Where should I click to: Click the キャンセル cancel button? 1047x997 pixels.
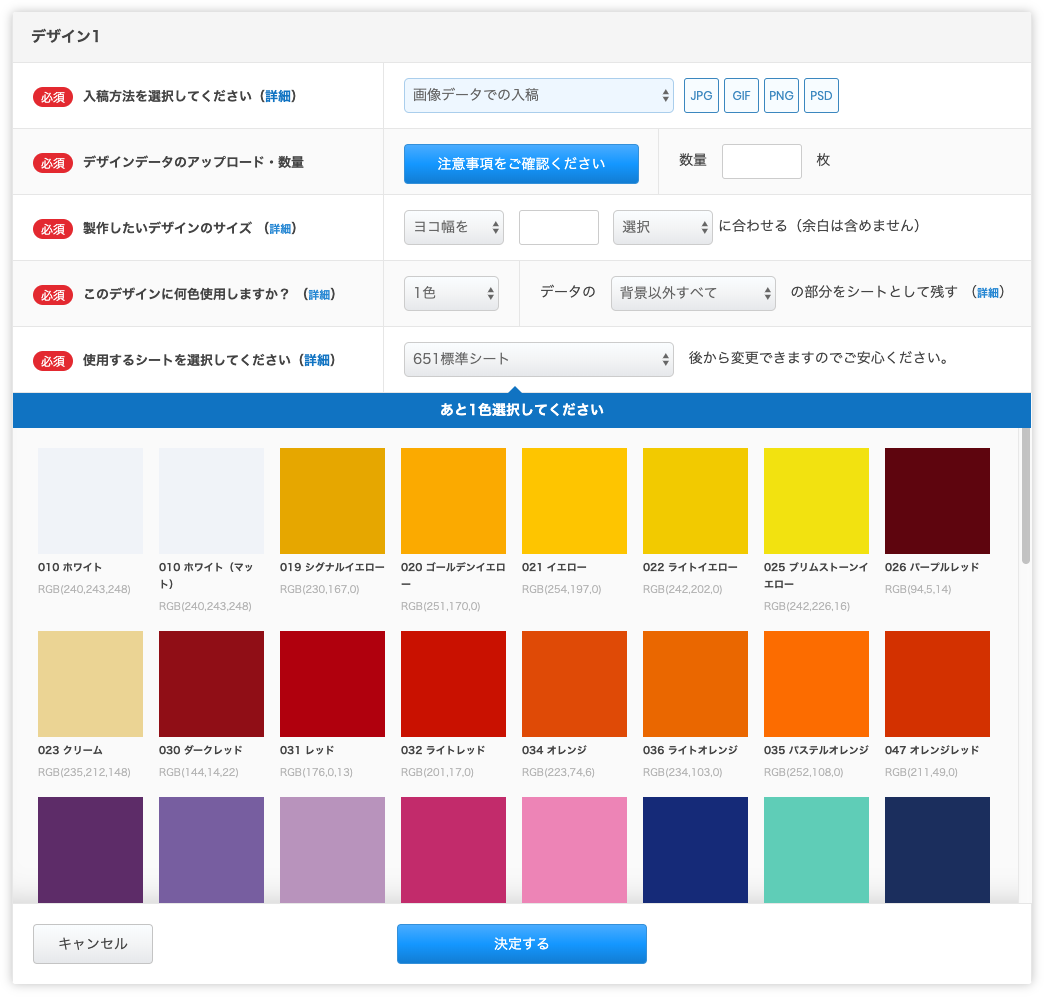92,943
